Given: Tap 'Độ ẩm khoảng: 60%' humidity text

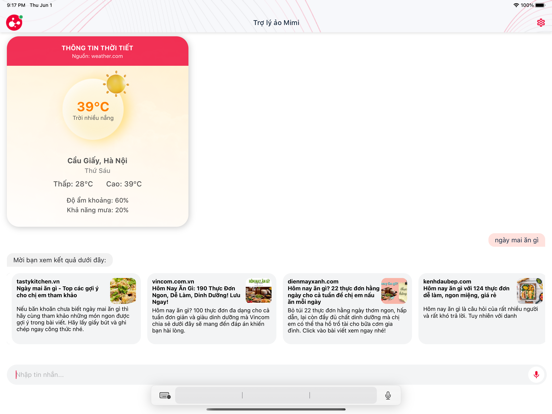Looking at the screenshot, I should [98, 200].
